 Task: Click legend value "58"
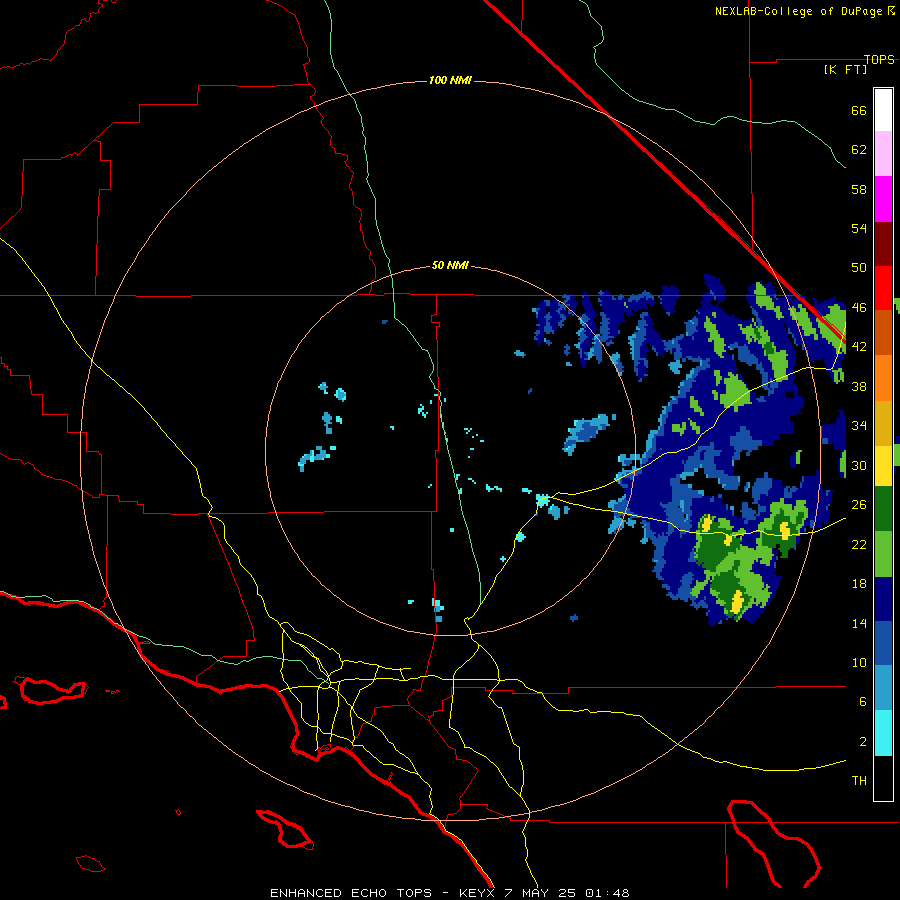[x=859, y=189]
